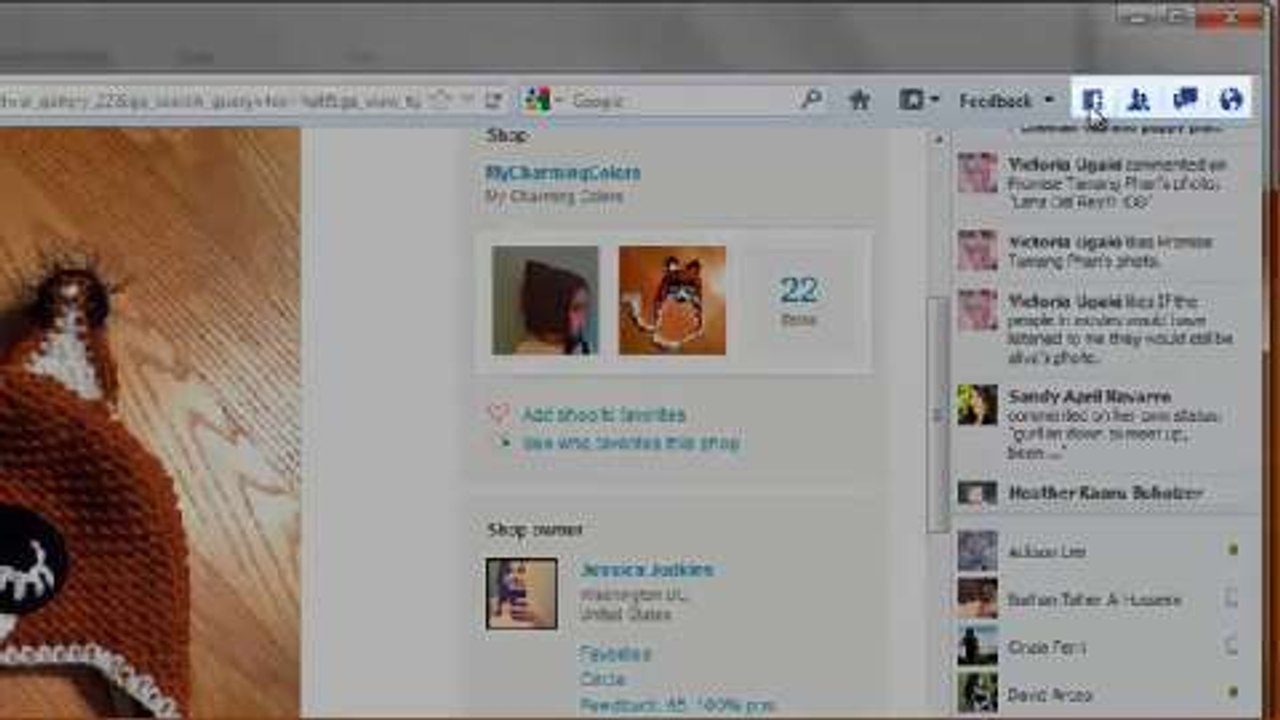Open the friend requests icon in toolbar
The width and height of the screenshot is (1280, 720).
point(1138,99)
